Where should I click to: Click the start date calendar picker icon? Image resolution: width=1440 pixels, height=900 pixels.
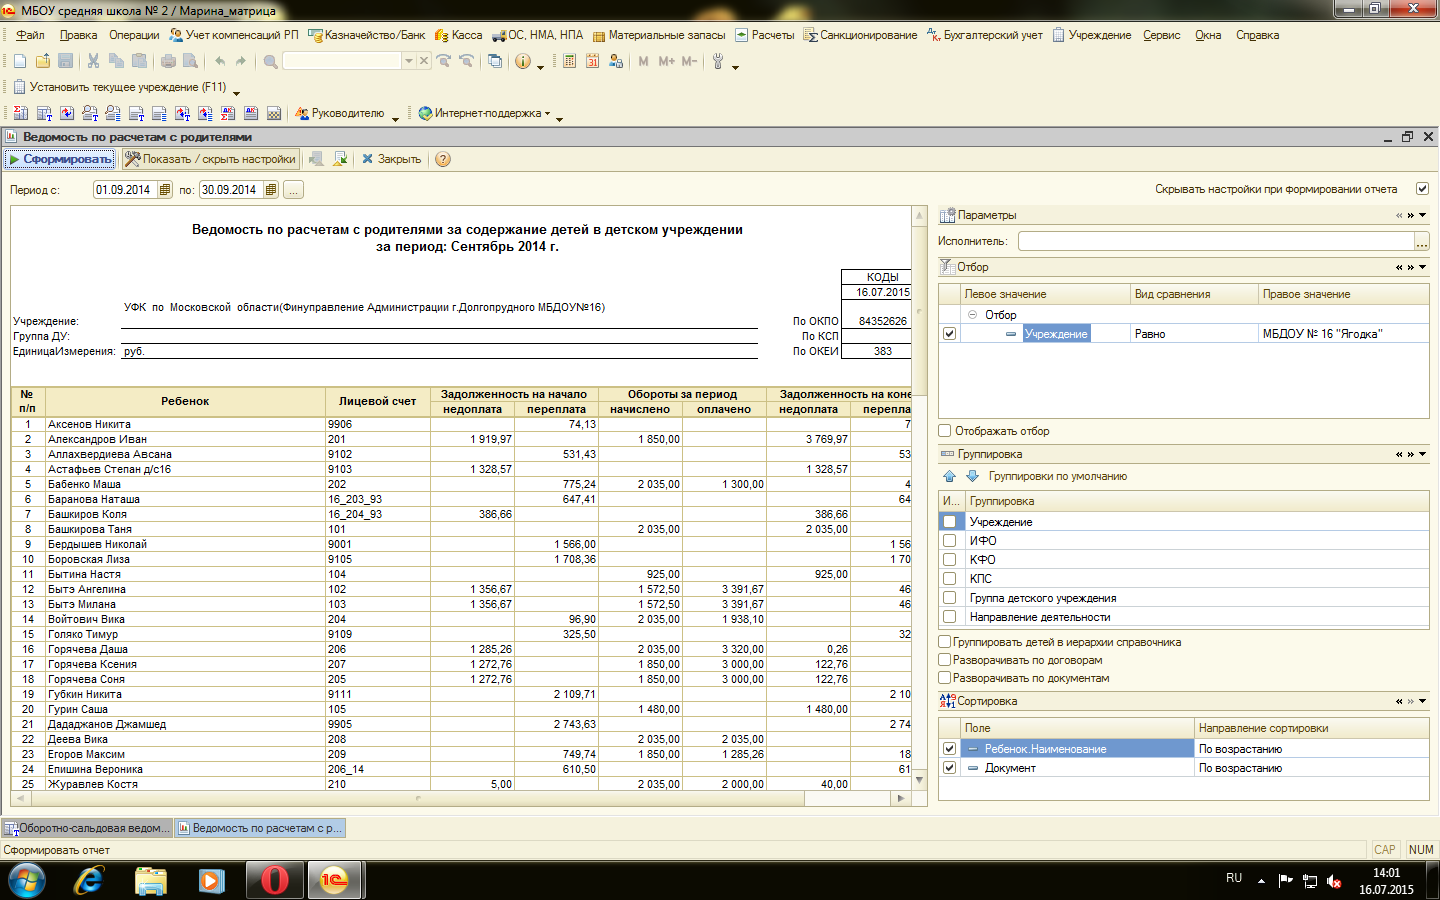pos(165,190)
